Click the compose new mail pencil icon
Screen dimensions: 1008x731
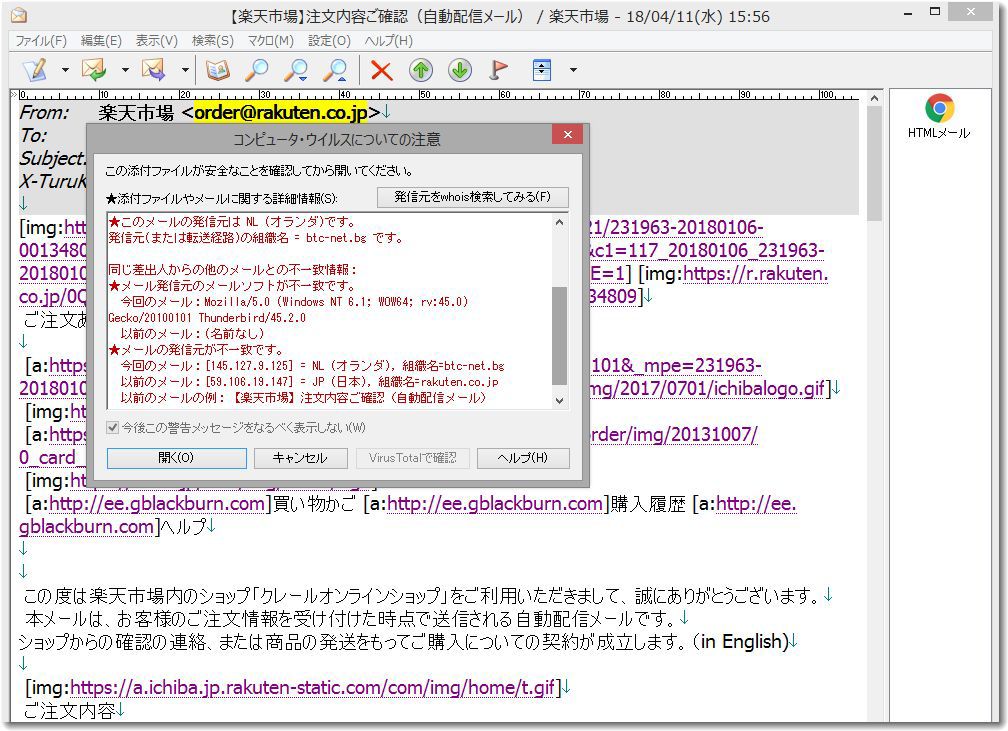click(x=35, y=69)
